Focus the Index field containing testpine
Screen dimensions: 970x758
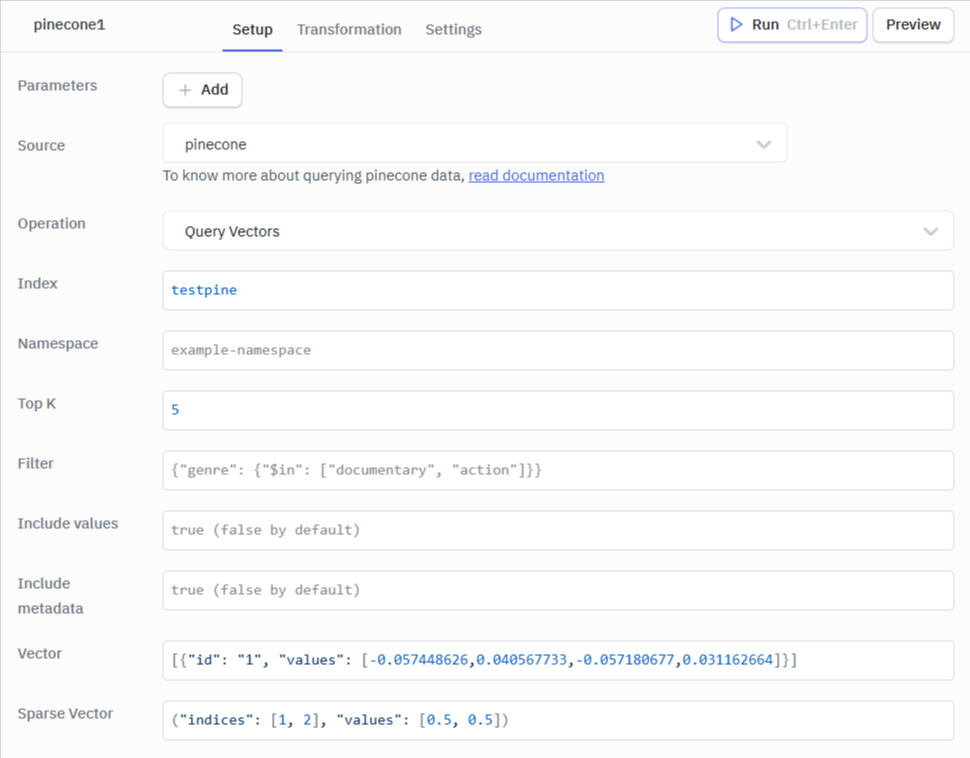point(558,290)
